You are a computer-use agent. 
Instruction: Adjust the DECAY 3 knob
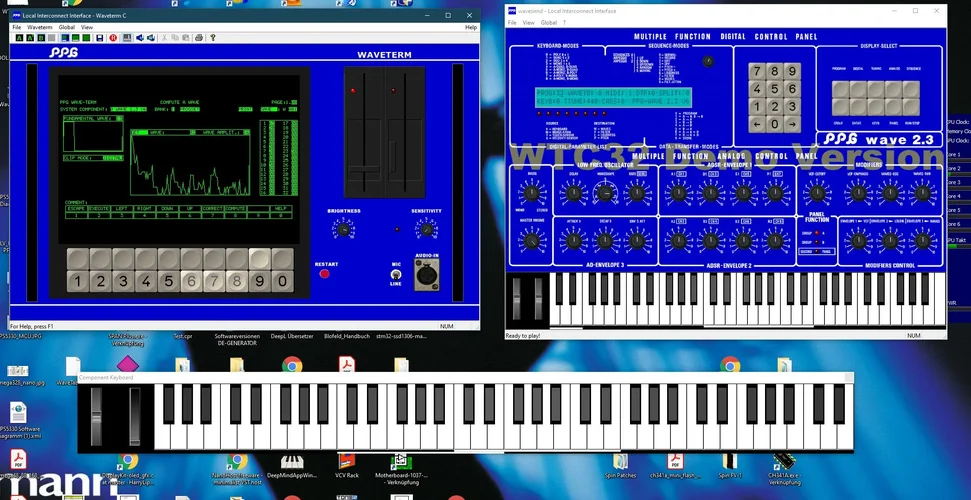(606, 240)
